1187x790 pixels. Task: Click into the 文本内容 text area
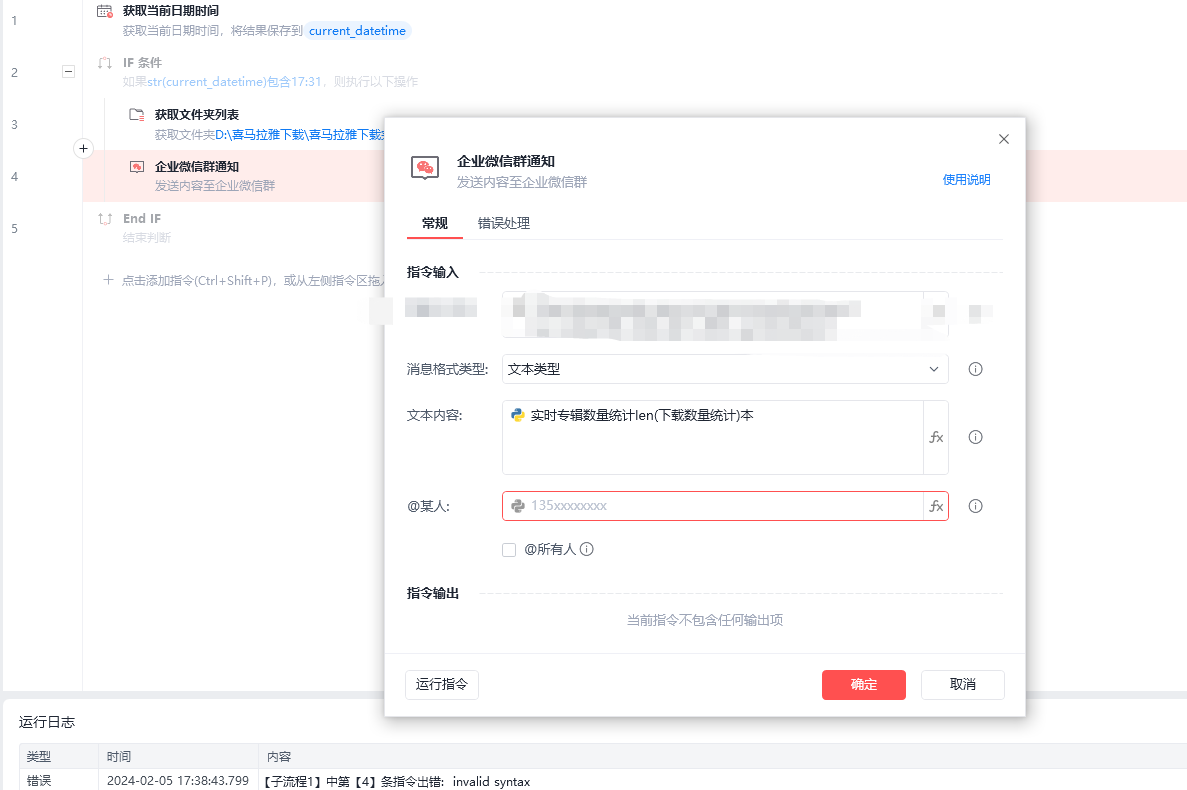(x=712, y=437)
